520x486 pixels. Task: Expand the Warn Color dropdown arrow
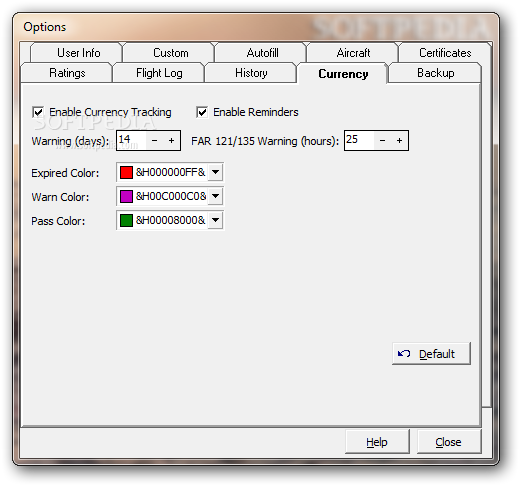pos(215,196)
